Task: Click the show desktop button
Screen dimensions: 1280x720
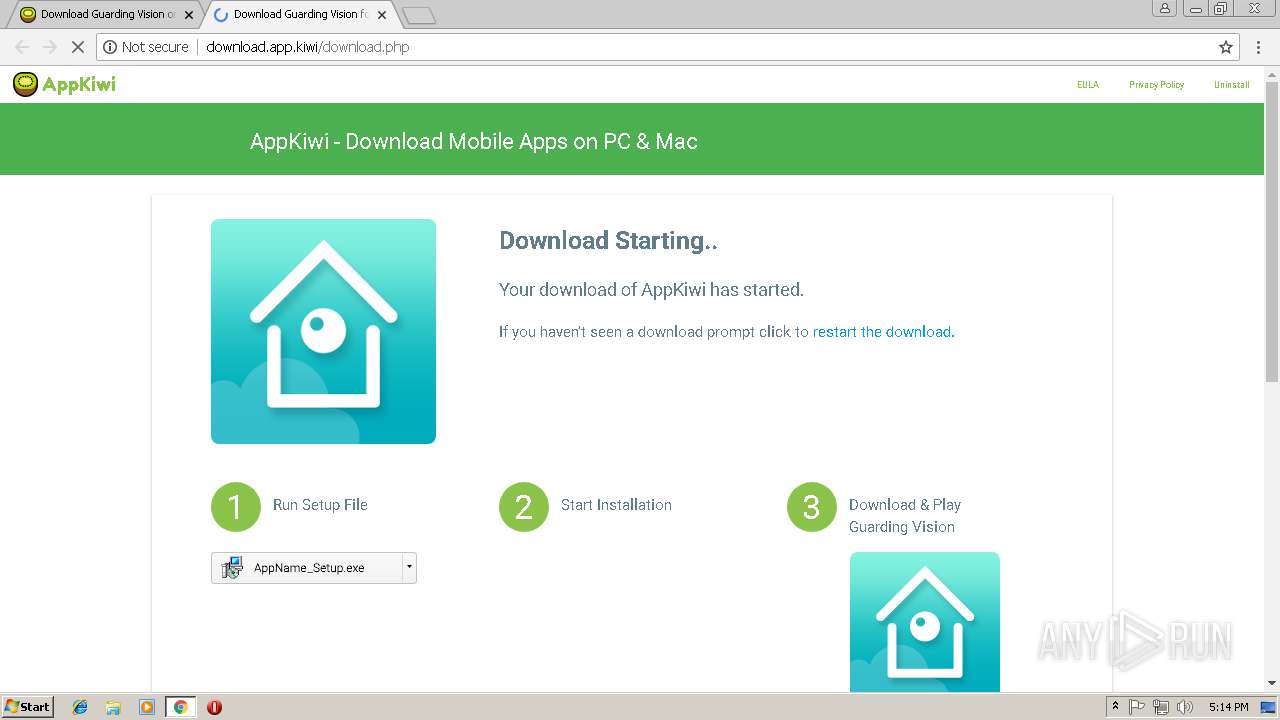Action: click(x=1269, y=707)
